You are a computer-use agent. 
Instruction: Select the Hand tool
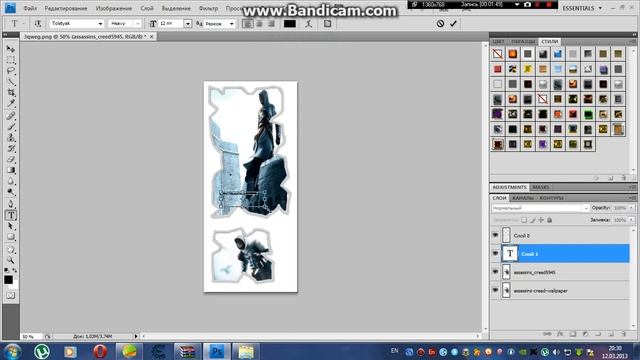[11, 249]
